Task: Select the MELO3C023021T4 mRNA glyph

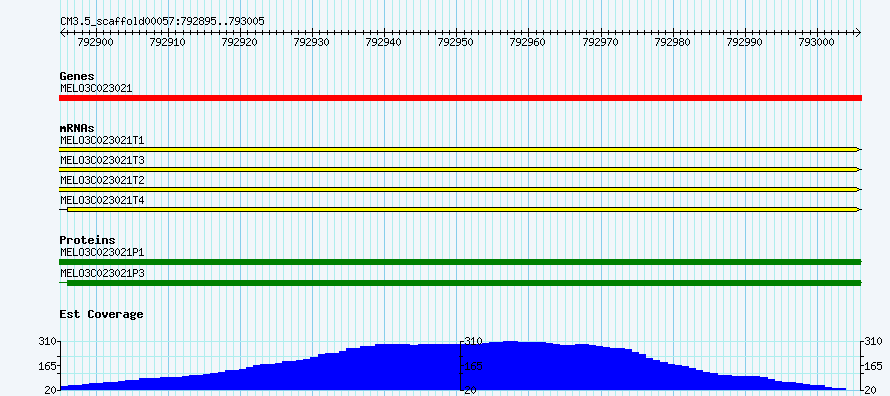Action: click(460, 209)
